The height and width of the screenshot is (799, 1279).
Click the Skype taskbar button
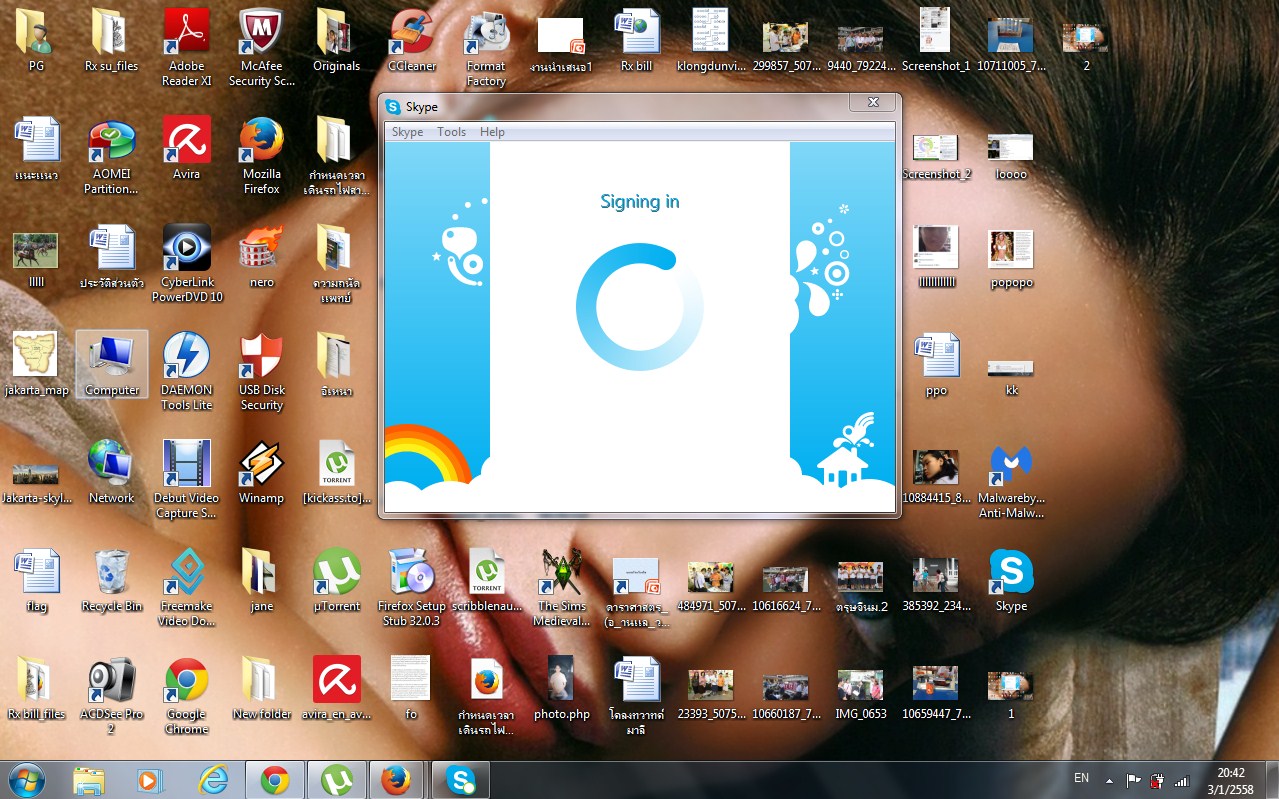click(461, 780)
